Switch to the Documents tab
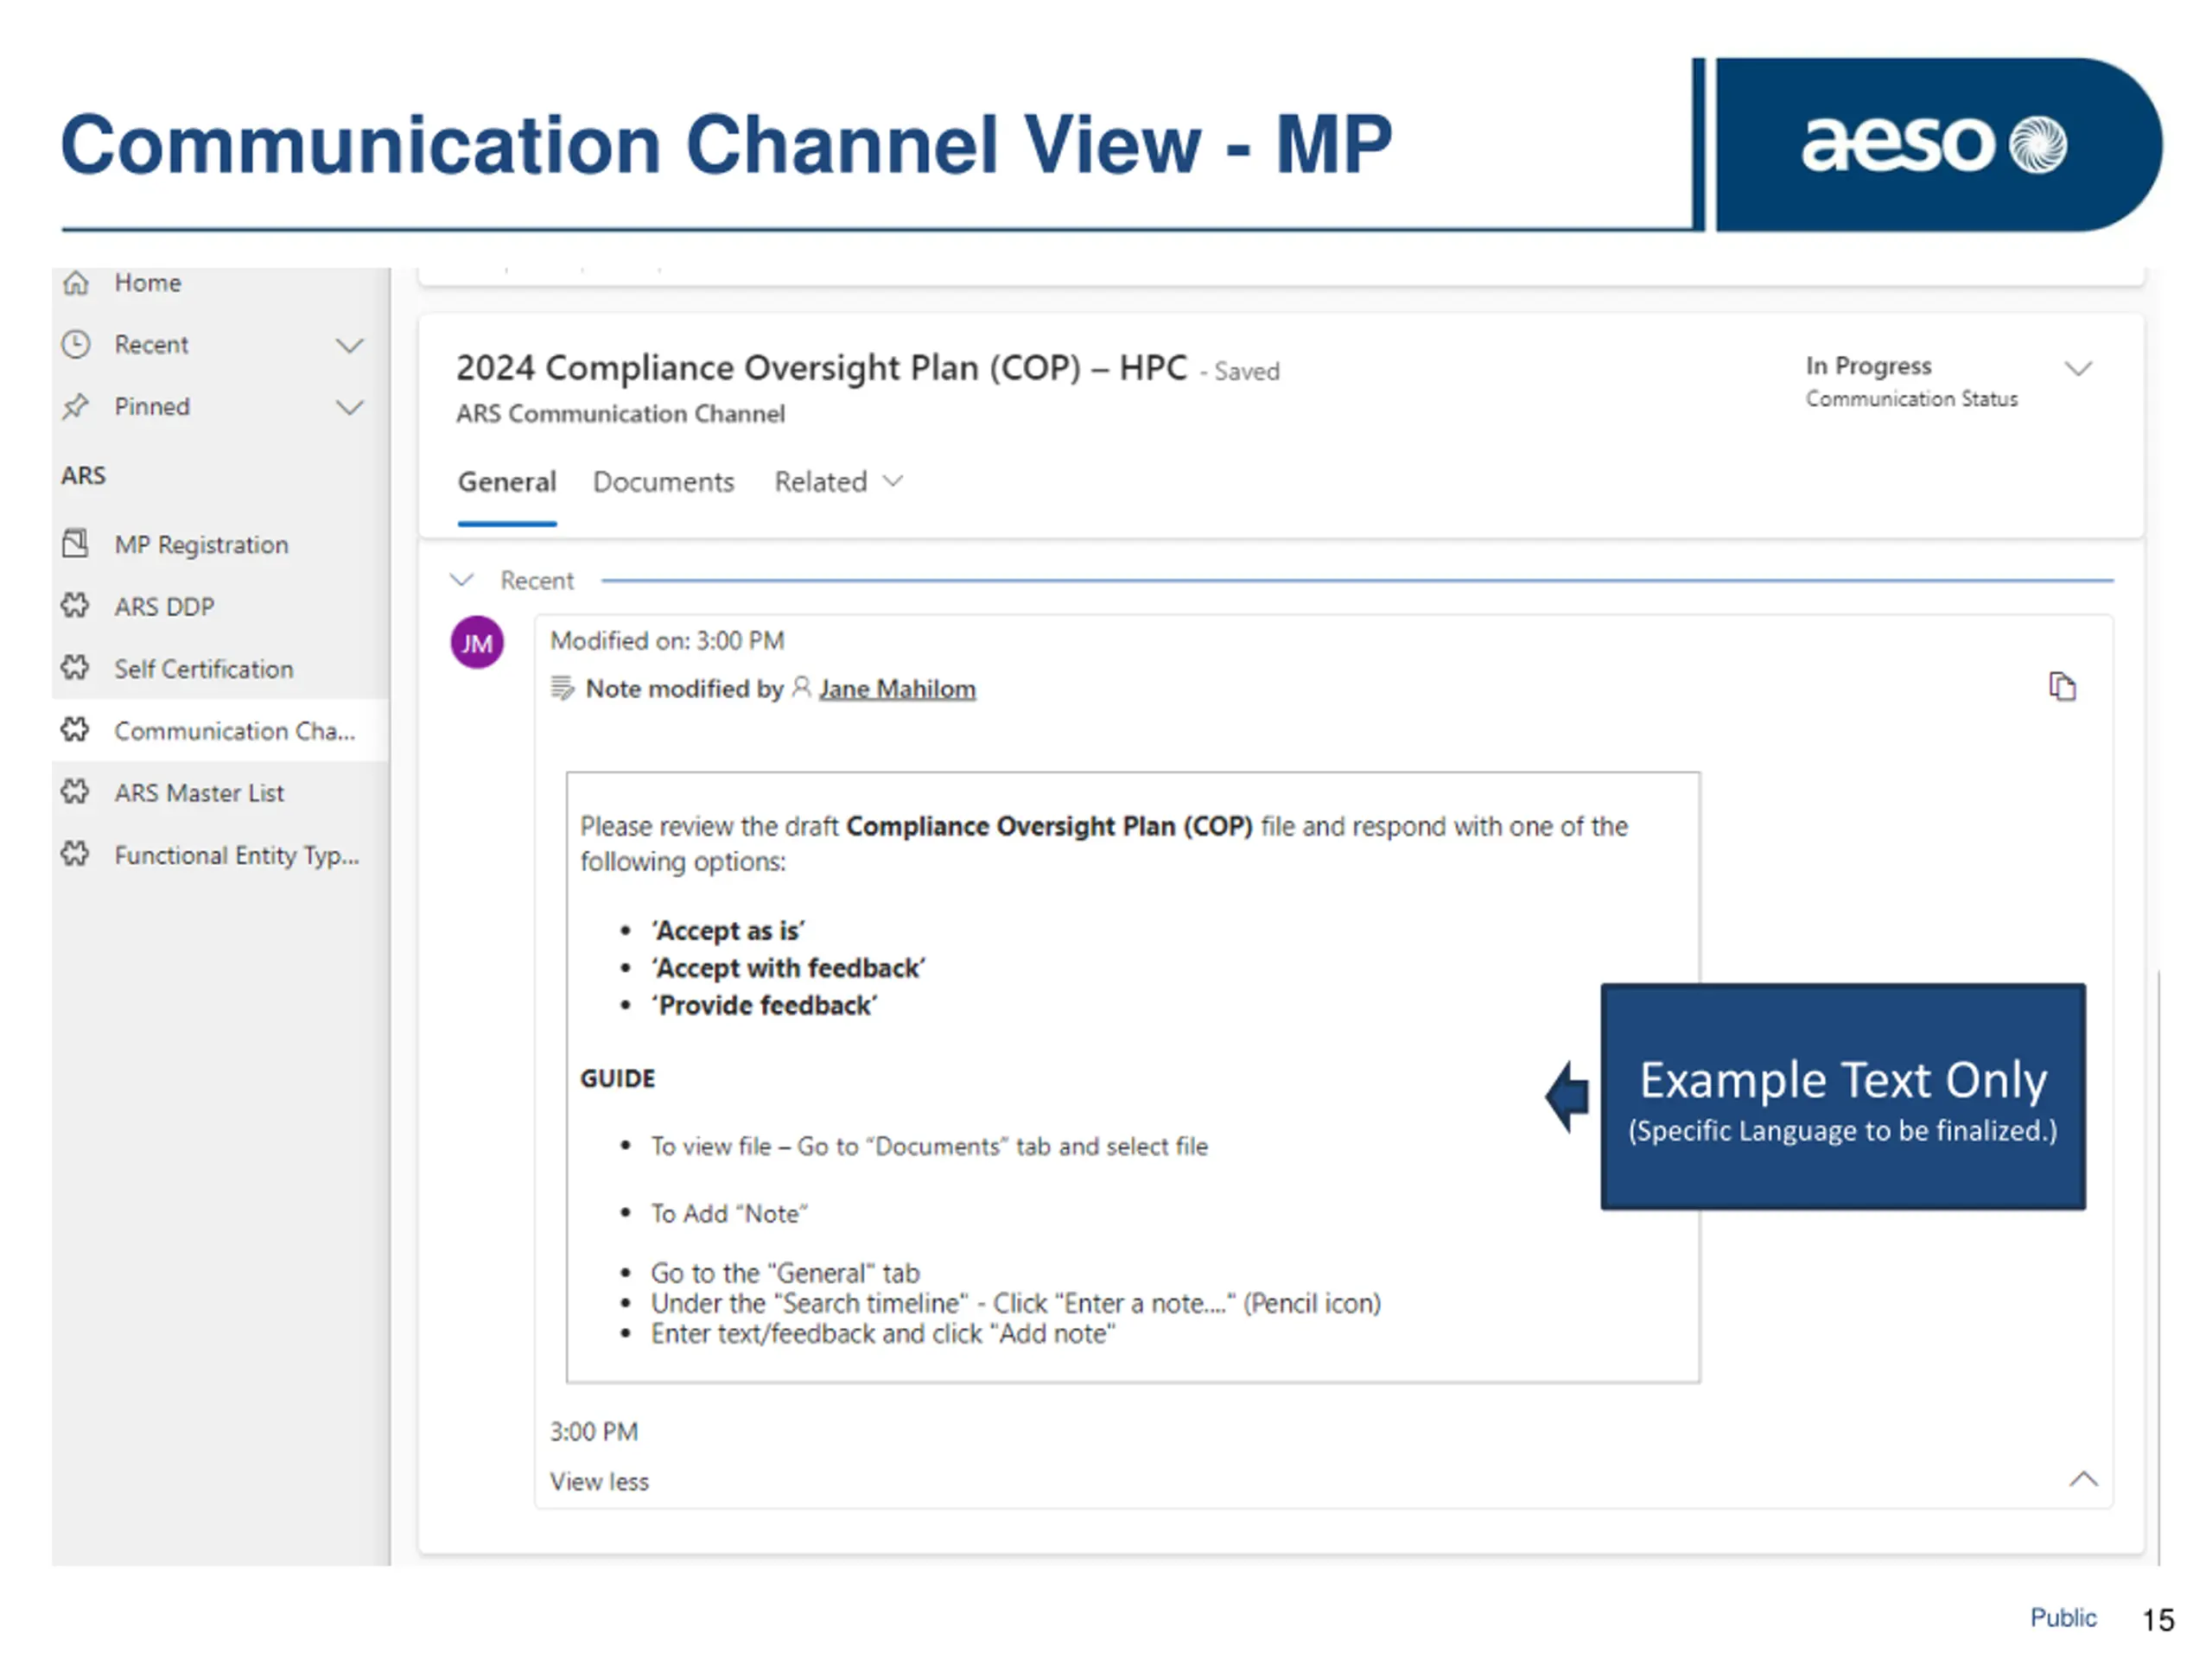Viewport: 2212px width, 1659px height. tap(663, 482)
